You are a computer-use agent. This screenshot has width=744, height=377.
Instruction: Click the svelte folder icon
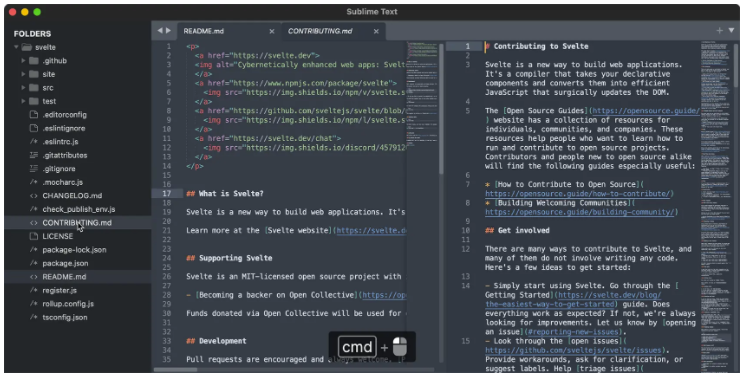click(27, 47)
